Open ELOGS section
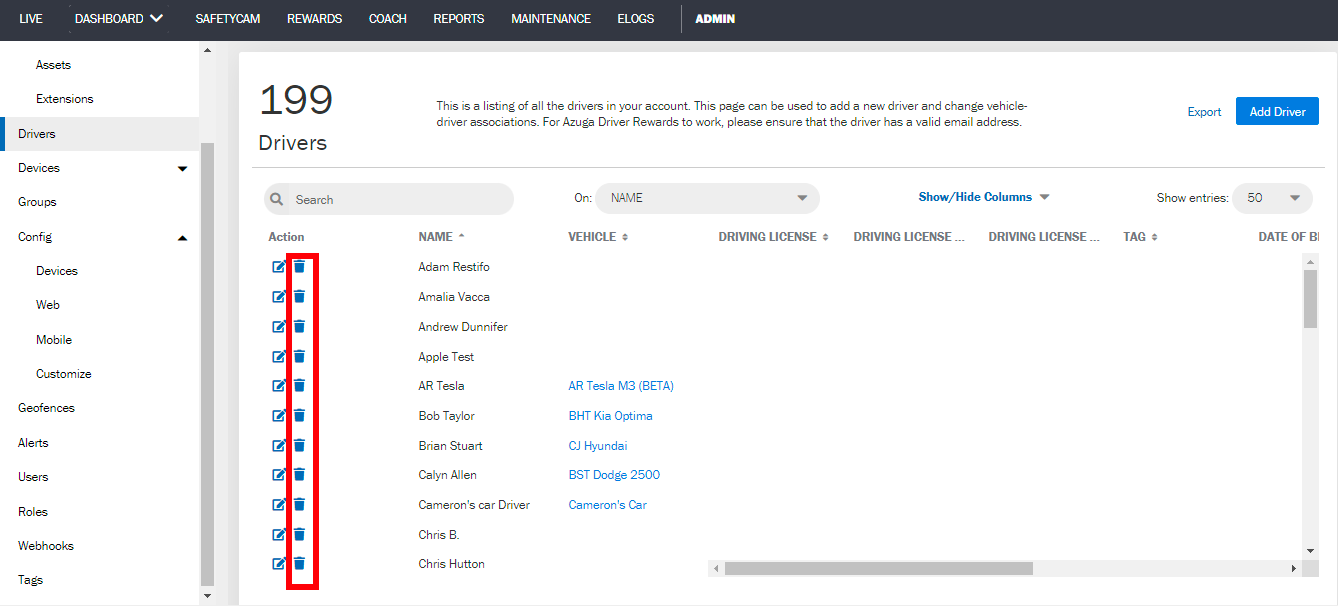Viewport: 1338px width, 606px height. click(x=636, y=19)
